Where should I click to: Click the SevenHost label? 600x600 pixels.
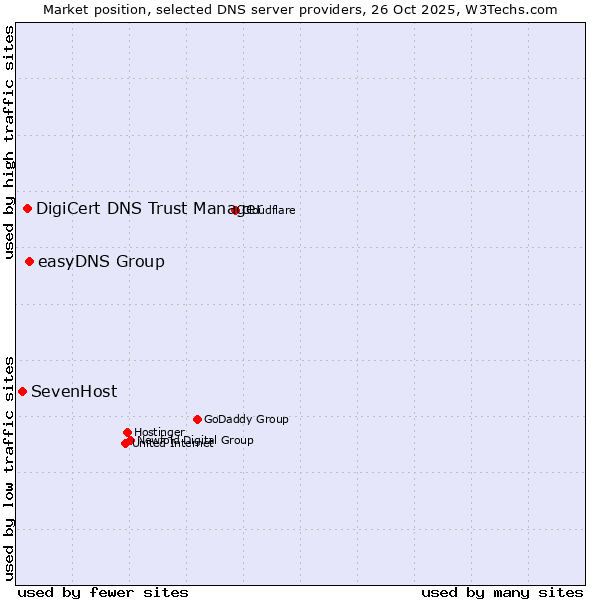[74, 391]
